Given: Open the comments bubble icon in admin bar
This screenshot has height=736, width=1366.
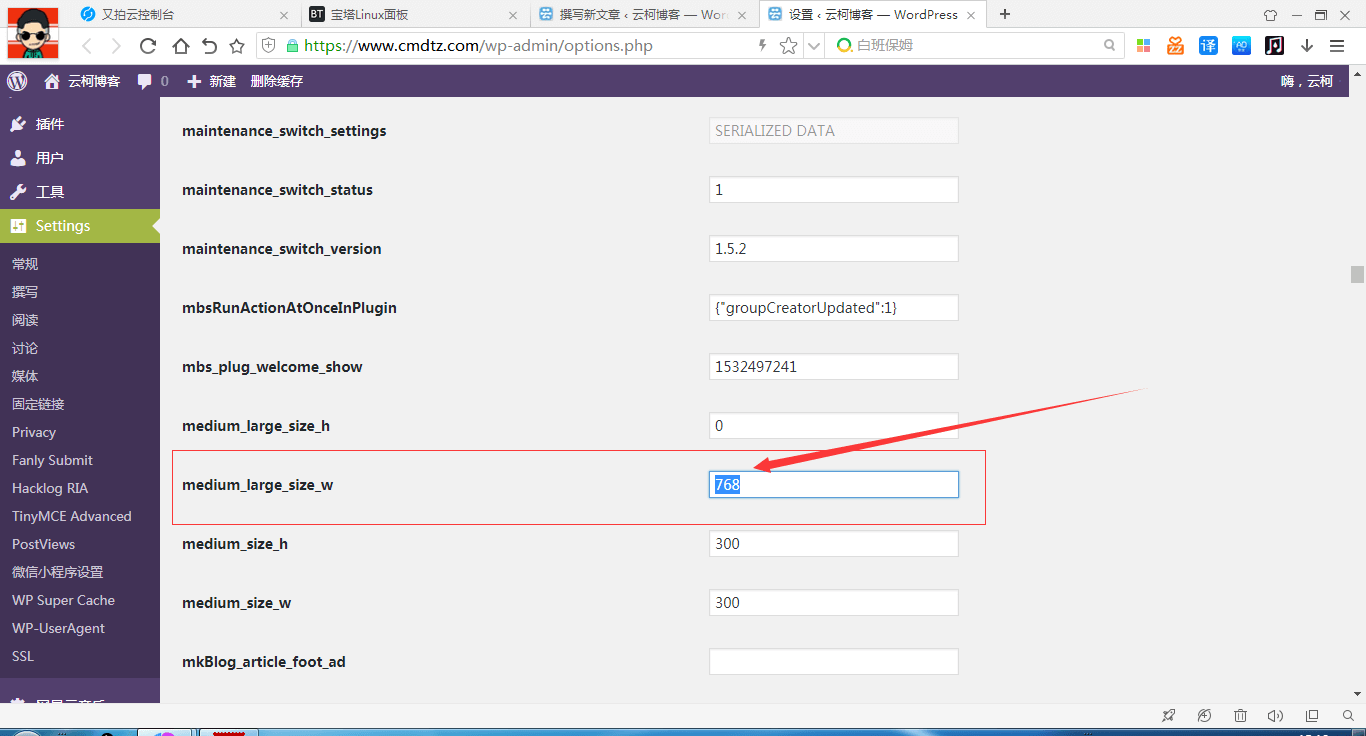Looking at the screenshot, I should [146, 81].
